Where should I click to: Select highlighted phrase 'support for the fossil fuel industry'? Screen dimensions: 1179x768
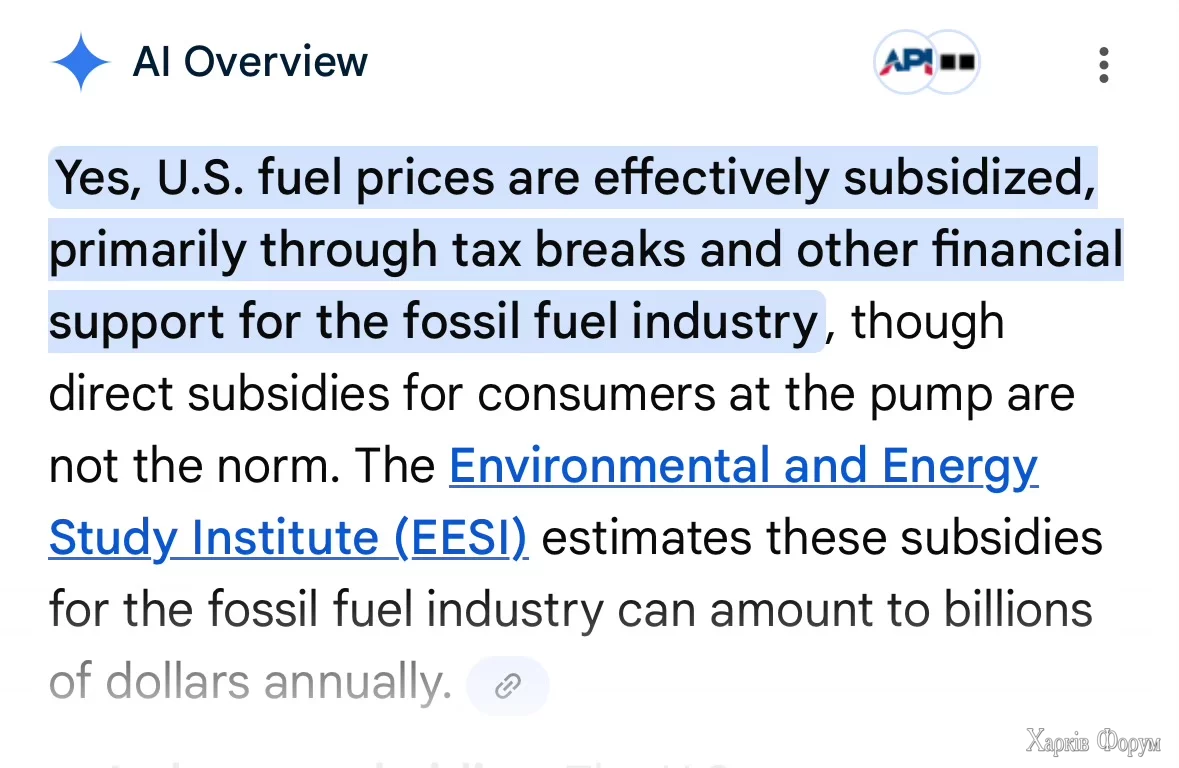(x=433, y=322)
